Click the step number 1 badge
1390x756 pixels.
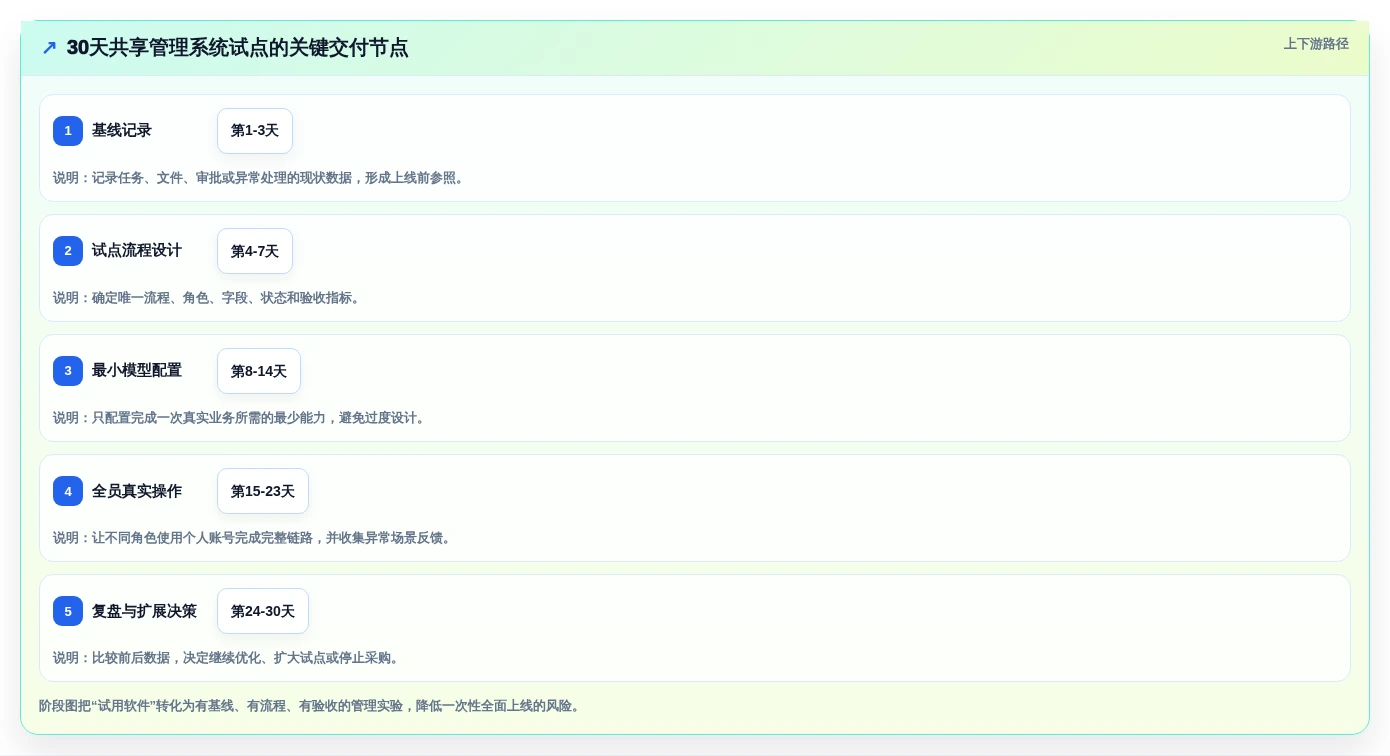[x=68, y=131]
